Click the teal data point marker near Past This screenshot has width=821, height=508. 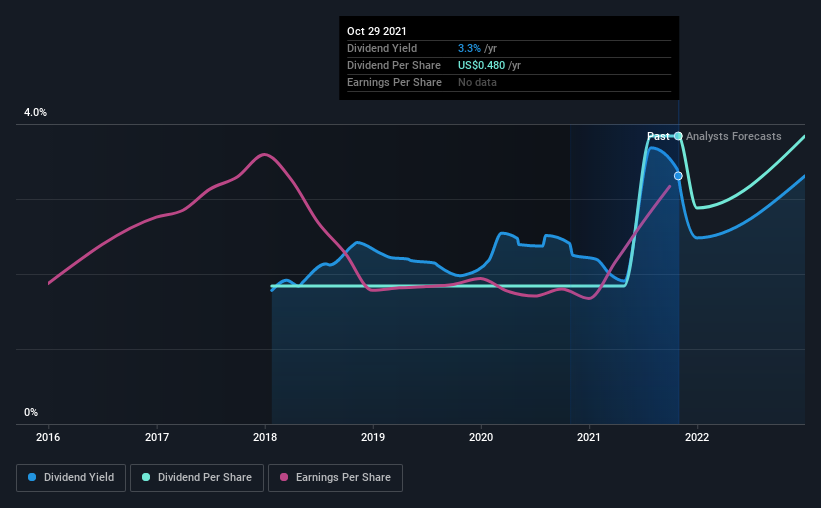(x=678, y=136)
